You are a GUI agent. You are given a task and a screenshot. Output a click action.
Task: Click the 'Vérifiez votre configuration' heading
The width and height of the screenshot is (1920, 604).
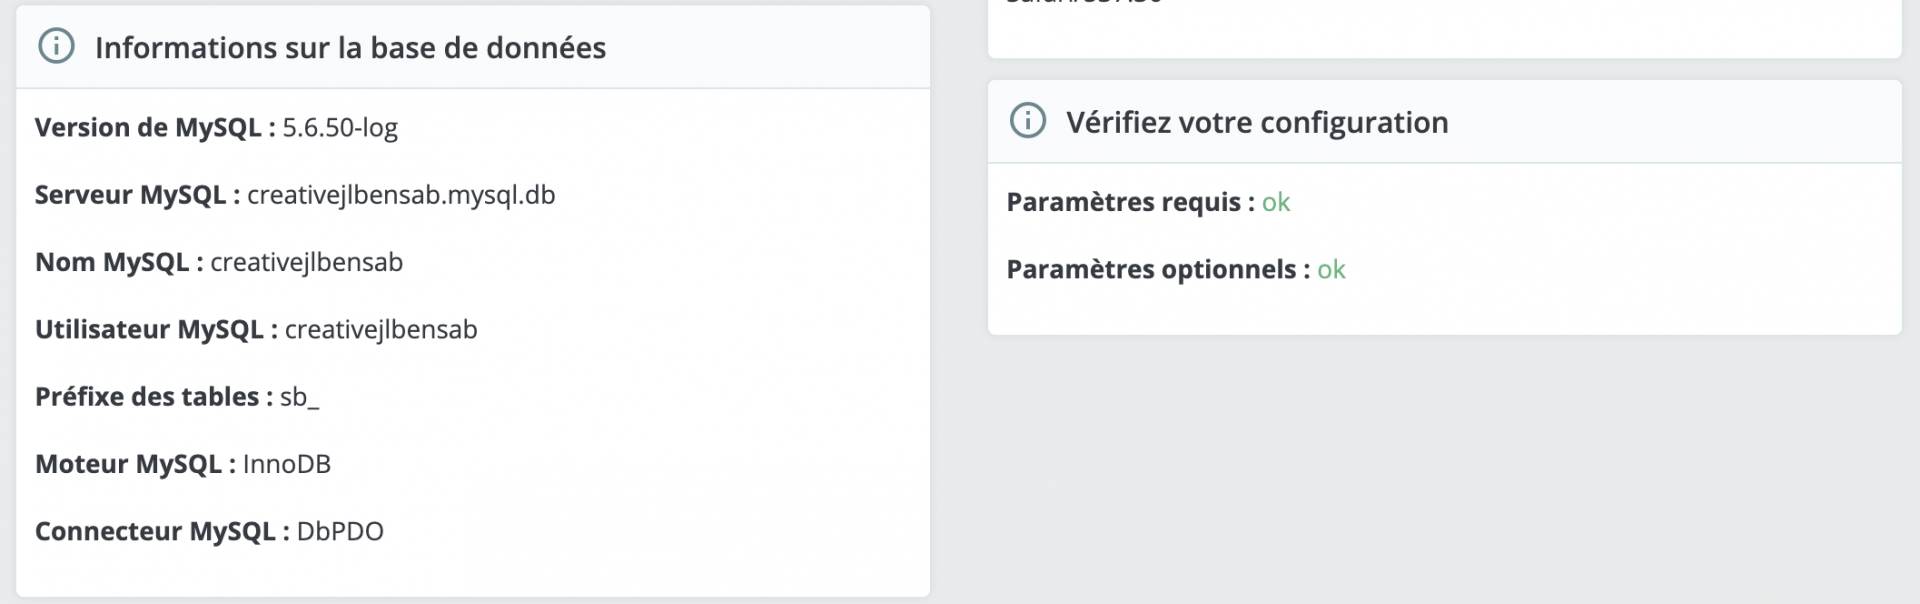(1257, 123)
